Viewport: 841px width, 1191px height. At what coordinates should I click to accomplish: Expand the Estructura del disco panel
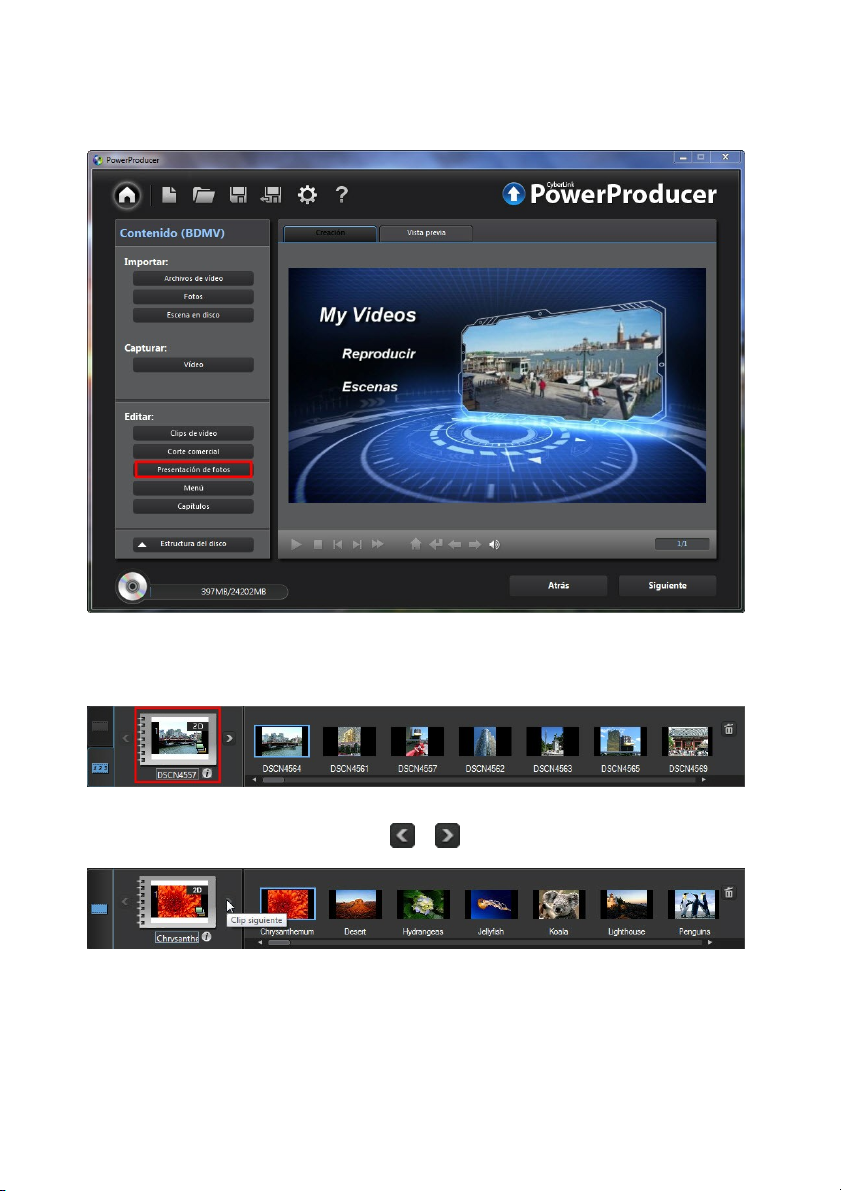193,545
